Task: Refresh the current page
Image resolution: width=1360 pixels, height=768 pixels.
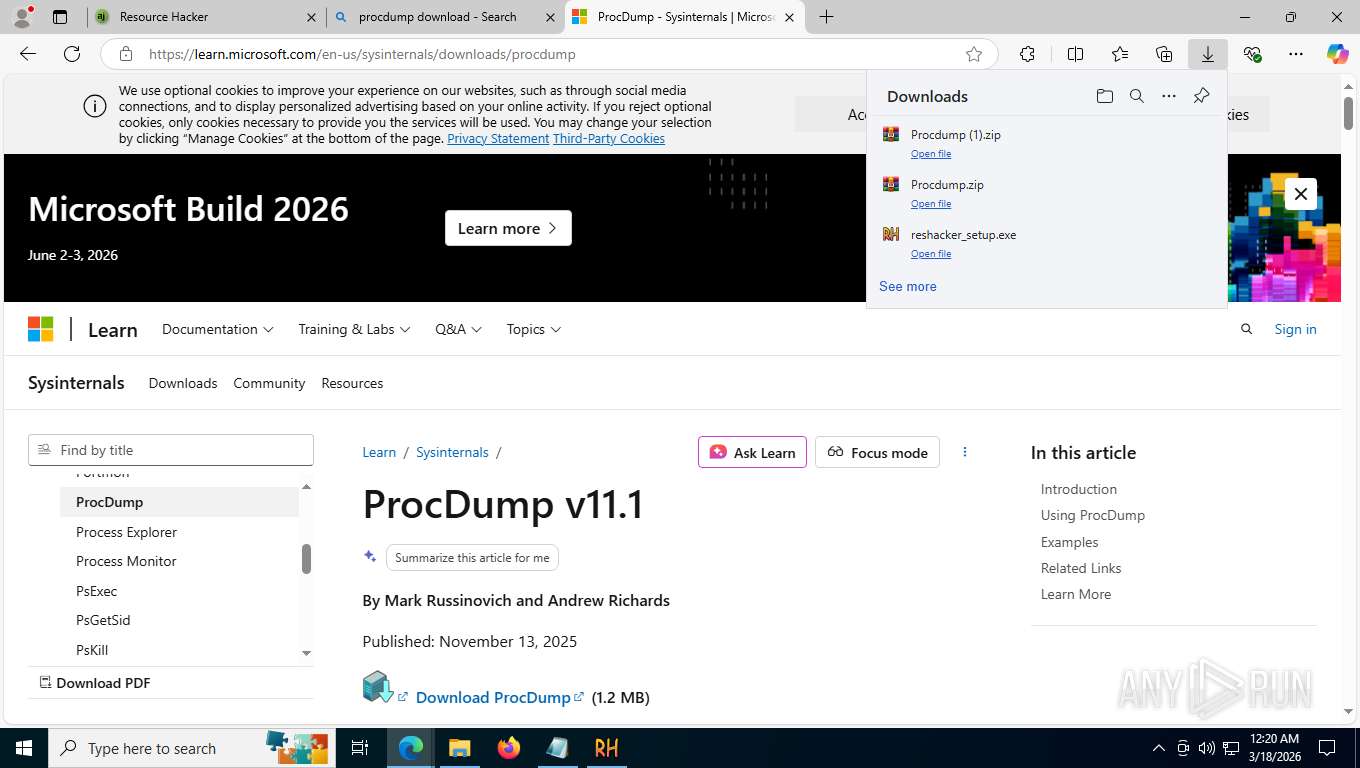Action: [72, 54]
